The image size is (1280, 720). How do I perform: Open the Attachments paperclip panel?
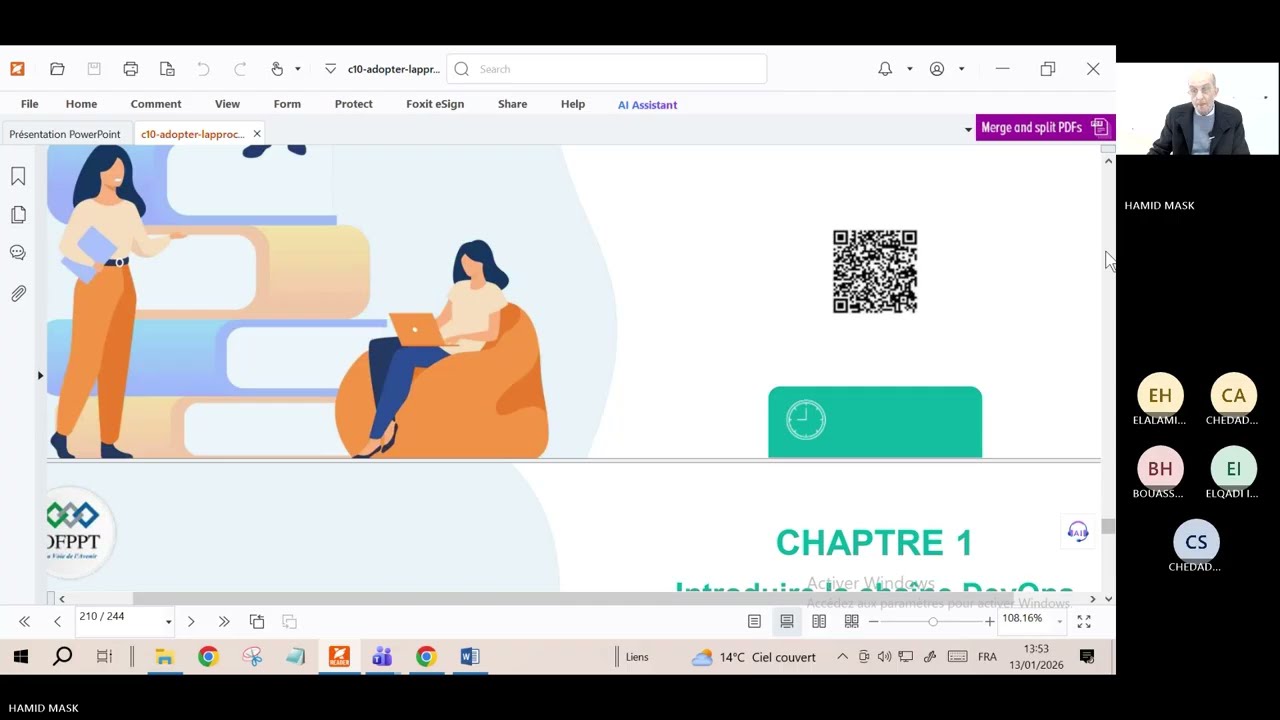pyautogui.click(x=18, y=293)
